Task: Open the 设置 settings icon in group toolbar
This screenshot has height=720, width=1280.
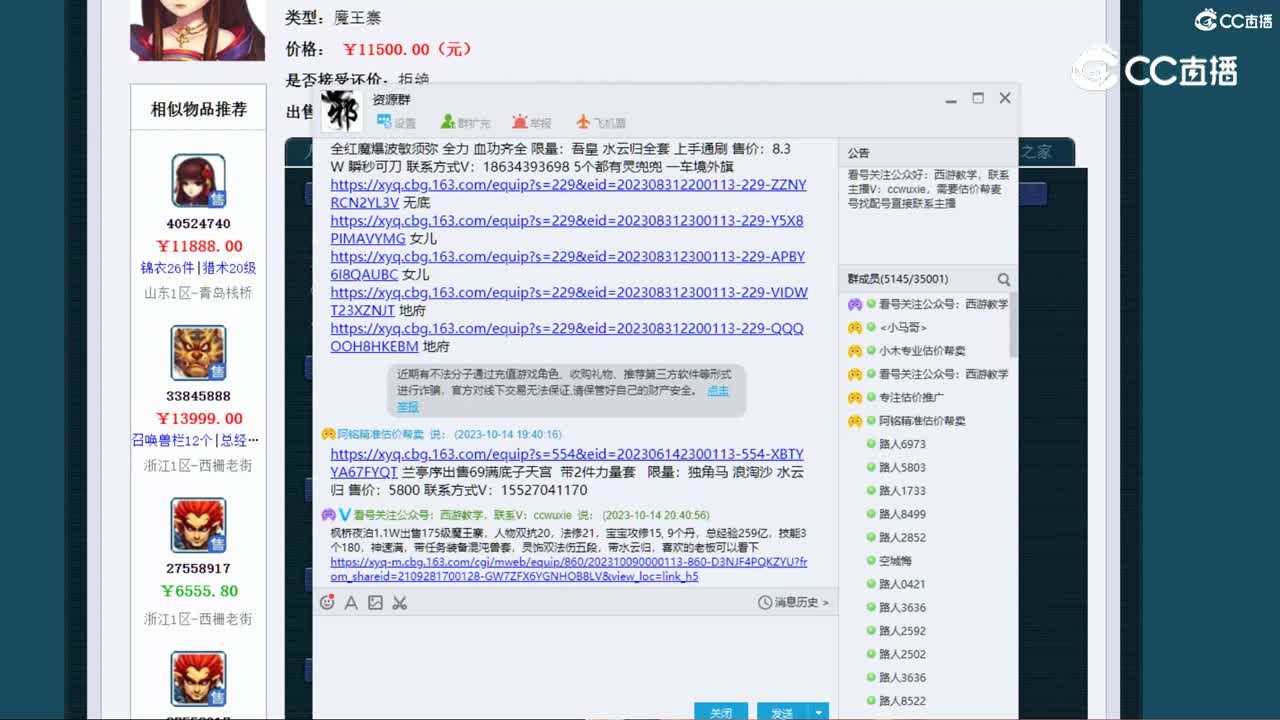Action: (x=384, y=122)
